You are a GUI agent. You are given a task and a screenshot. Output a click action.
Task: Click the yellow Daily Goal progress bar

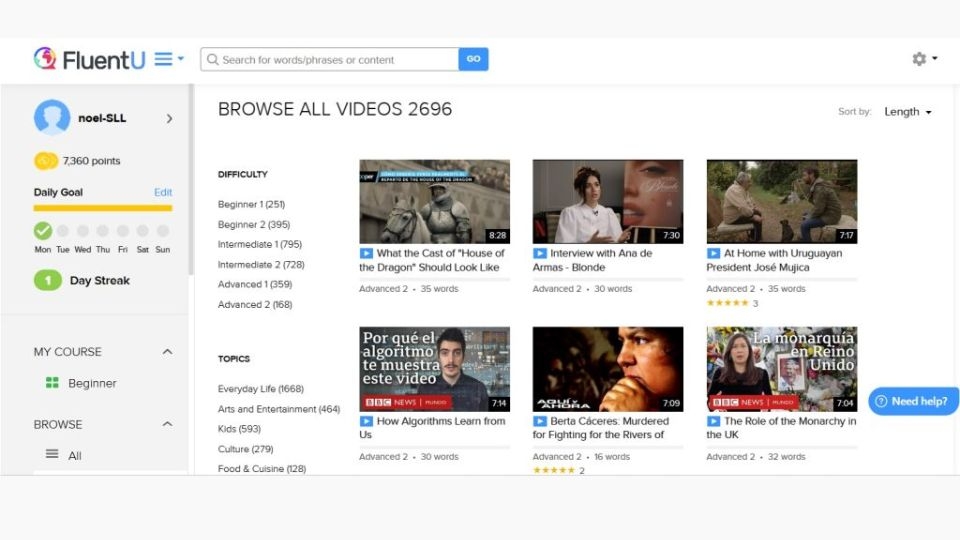point(103,208)
